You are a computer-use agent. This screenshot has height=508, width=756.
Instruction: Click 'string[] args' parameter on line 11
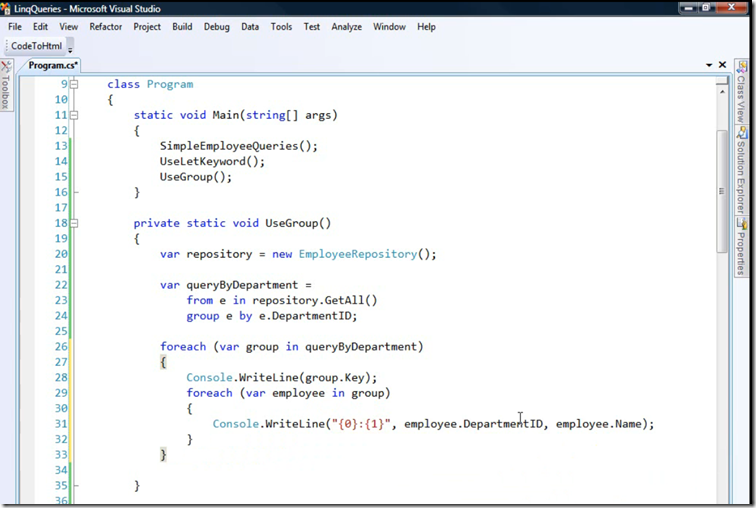click(289, 115)
